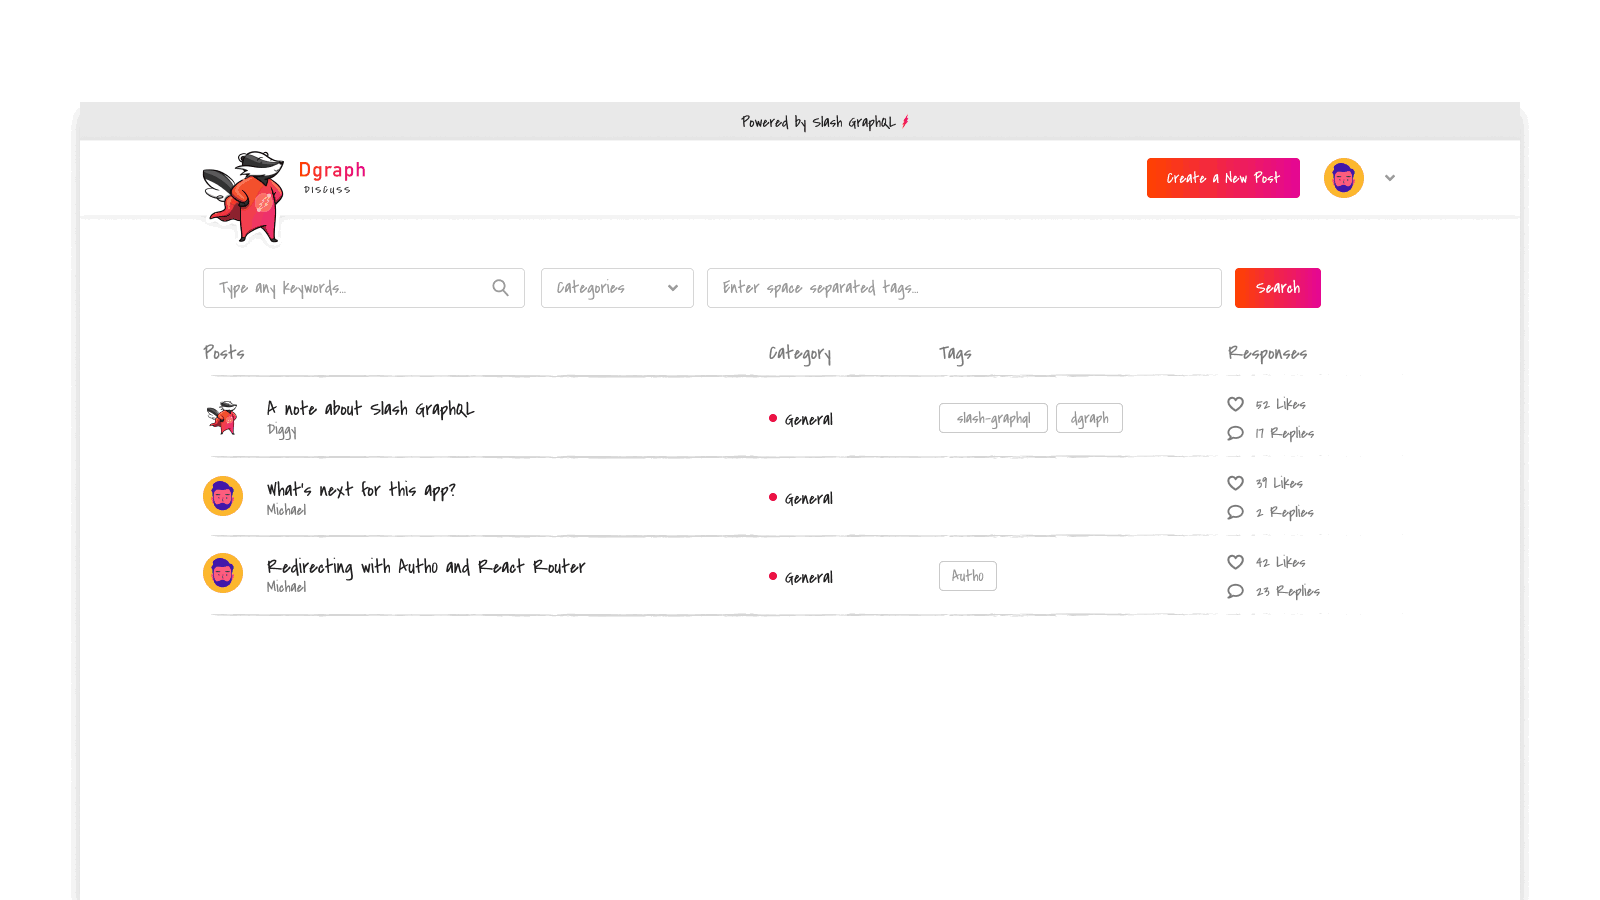Expand the user menu chevron

point(1389,178)
